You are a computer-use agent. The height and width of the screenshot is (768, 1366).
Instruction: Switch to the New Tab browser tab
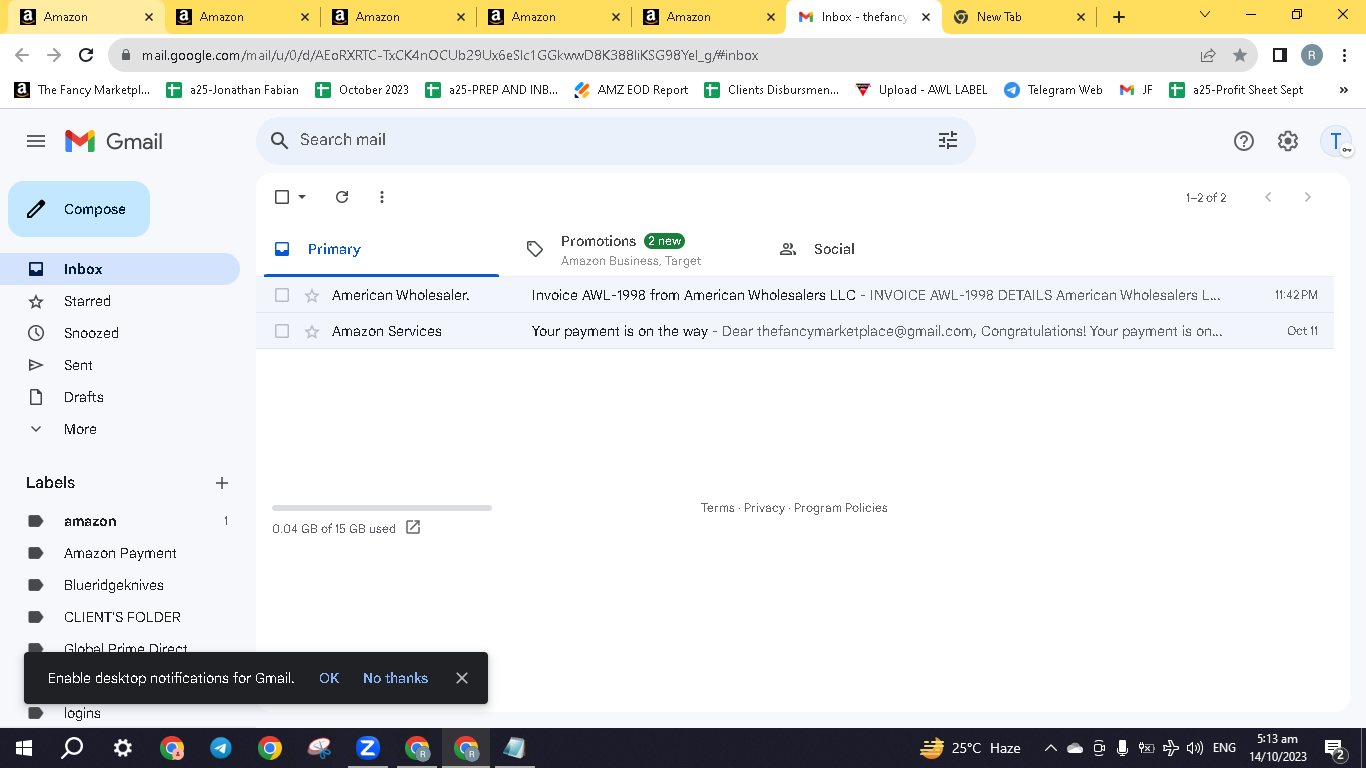1020,17
